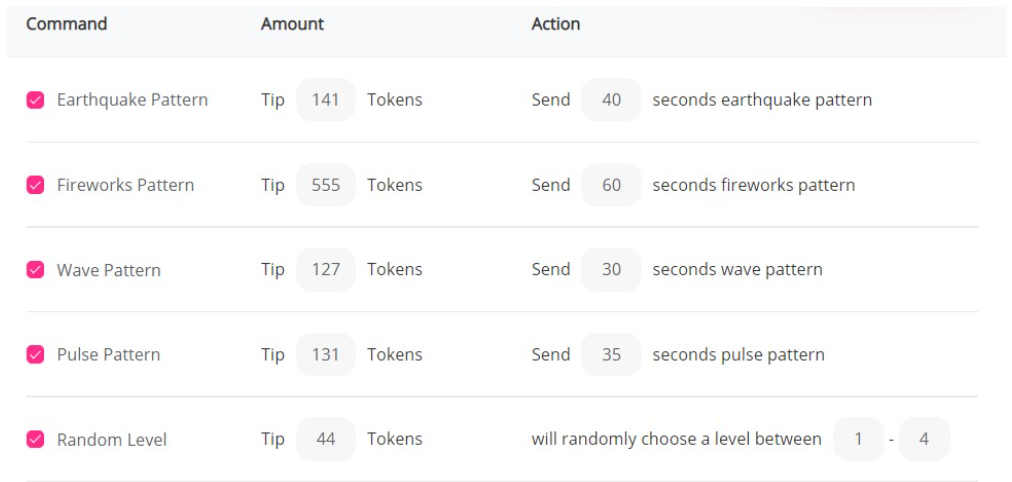The height and width of the screenshot is (482, 1012).
Task: Click the random level maximum value field
Action: click(x=924, y=439)
